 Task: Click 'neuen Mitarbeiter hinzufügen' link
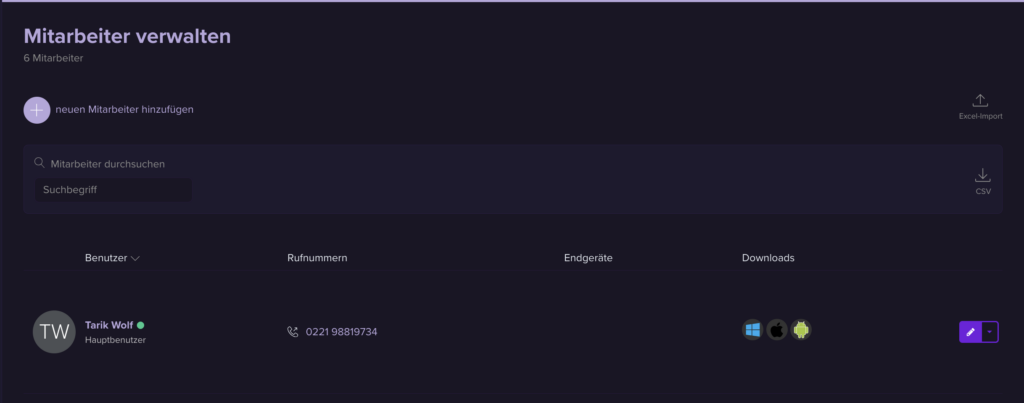(124, 110)
